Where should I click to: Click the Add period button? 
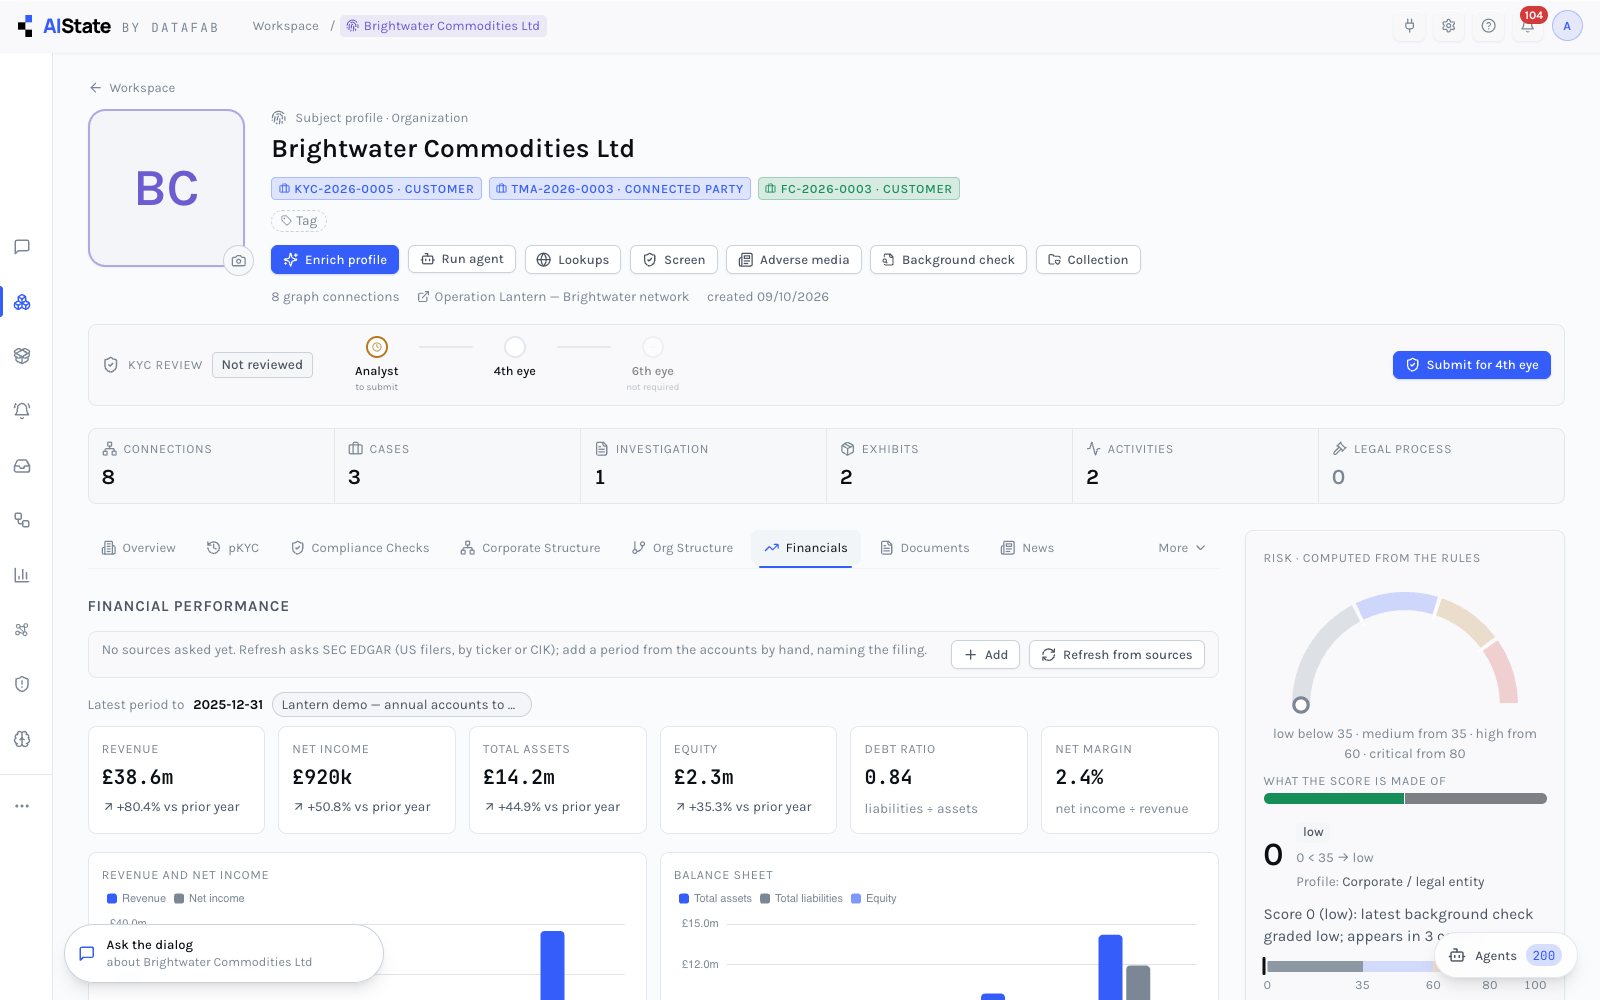tap(986, 655)
